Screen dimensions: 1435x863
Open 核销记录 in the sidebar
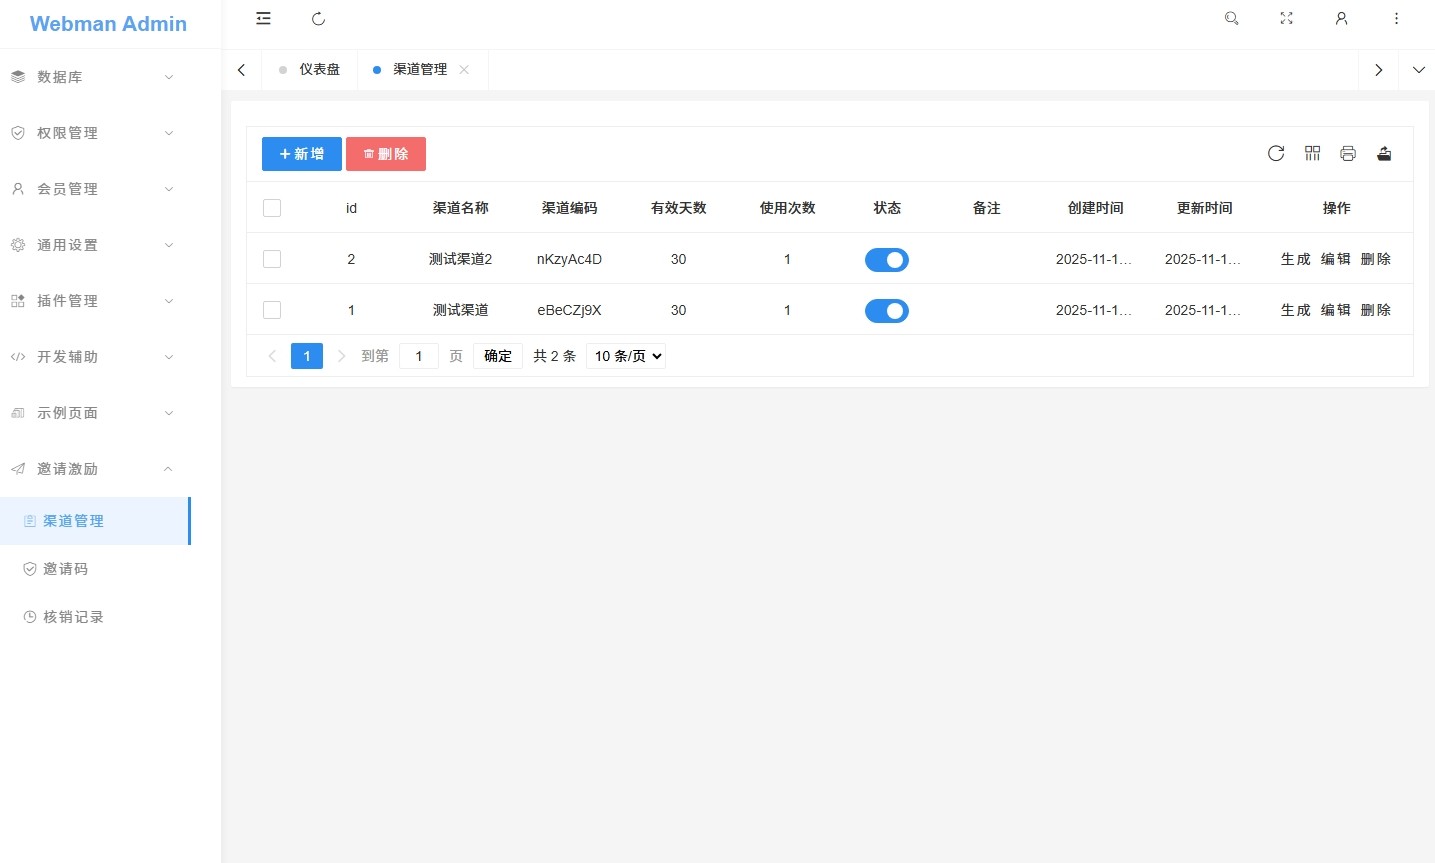point(73,617)
